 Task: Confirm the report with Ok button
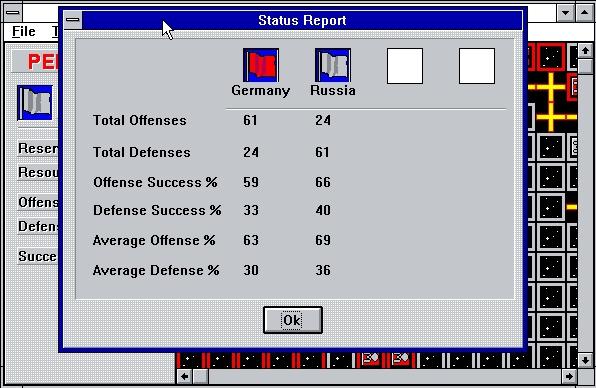coord(293,320)
